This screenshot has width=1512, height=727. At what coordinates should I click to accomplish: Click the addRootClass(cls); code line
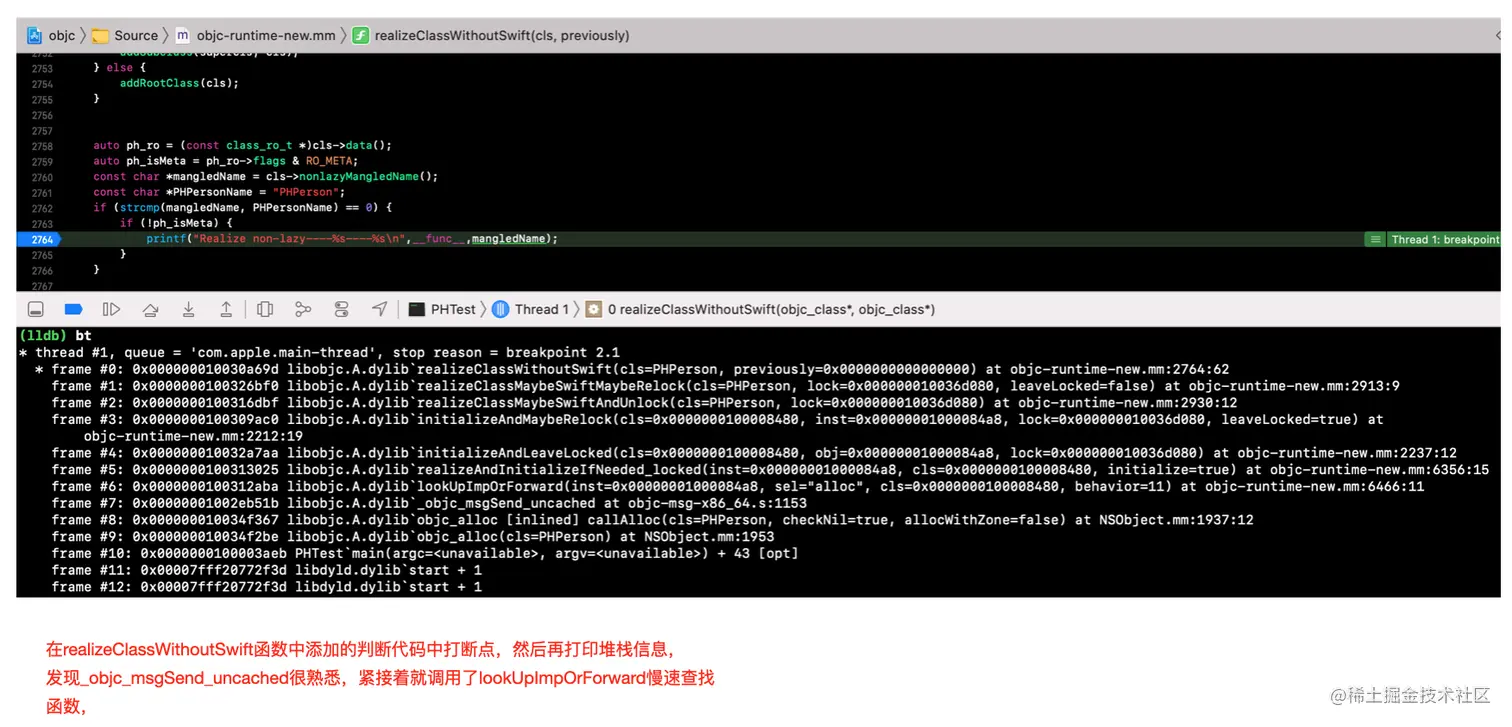pyautogui.click(x=179, y=83)
